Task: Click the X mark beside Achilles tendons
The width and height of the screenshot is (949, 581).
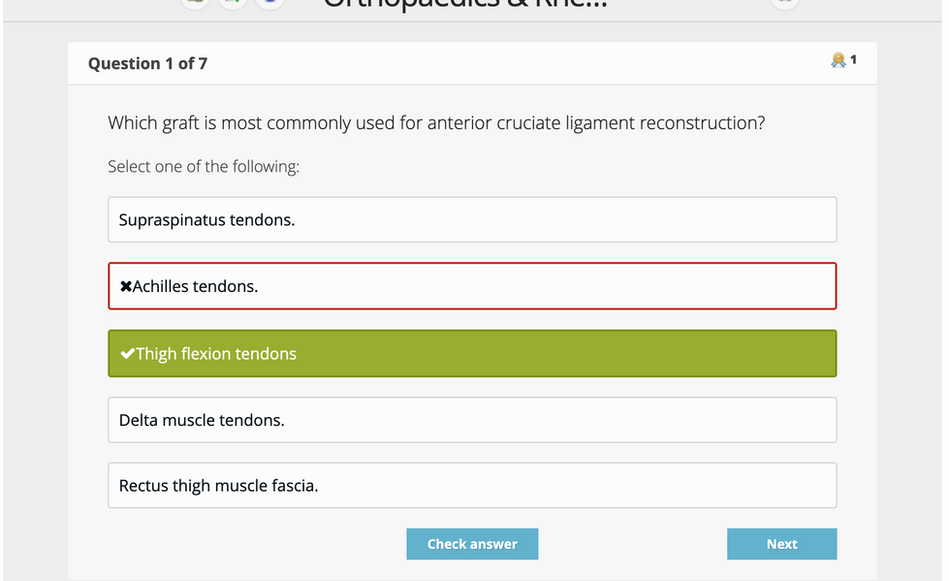Action: click(x=125, y=286)
